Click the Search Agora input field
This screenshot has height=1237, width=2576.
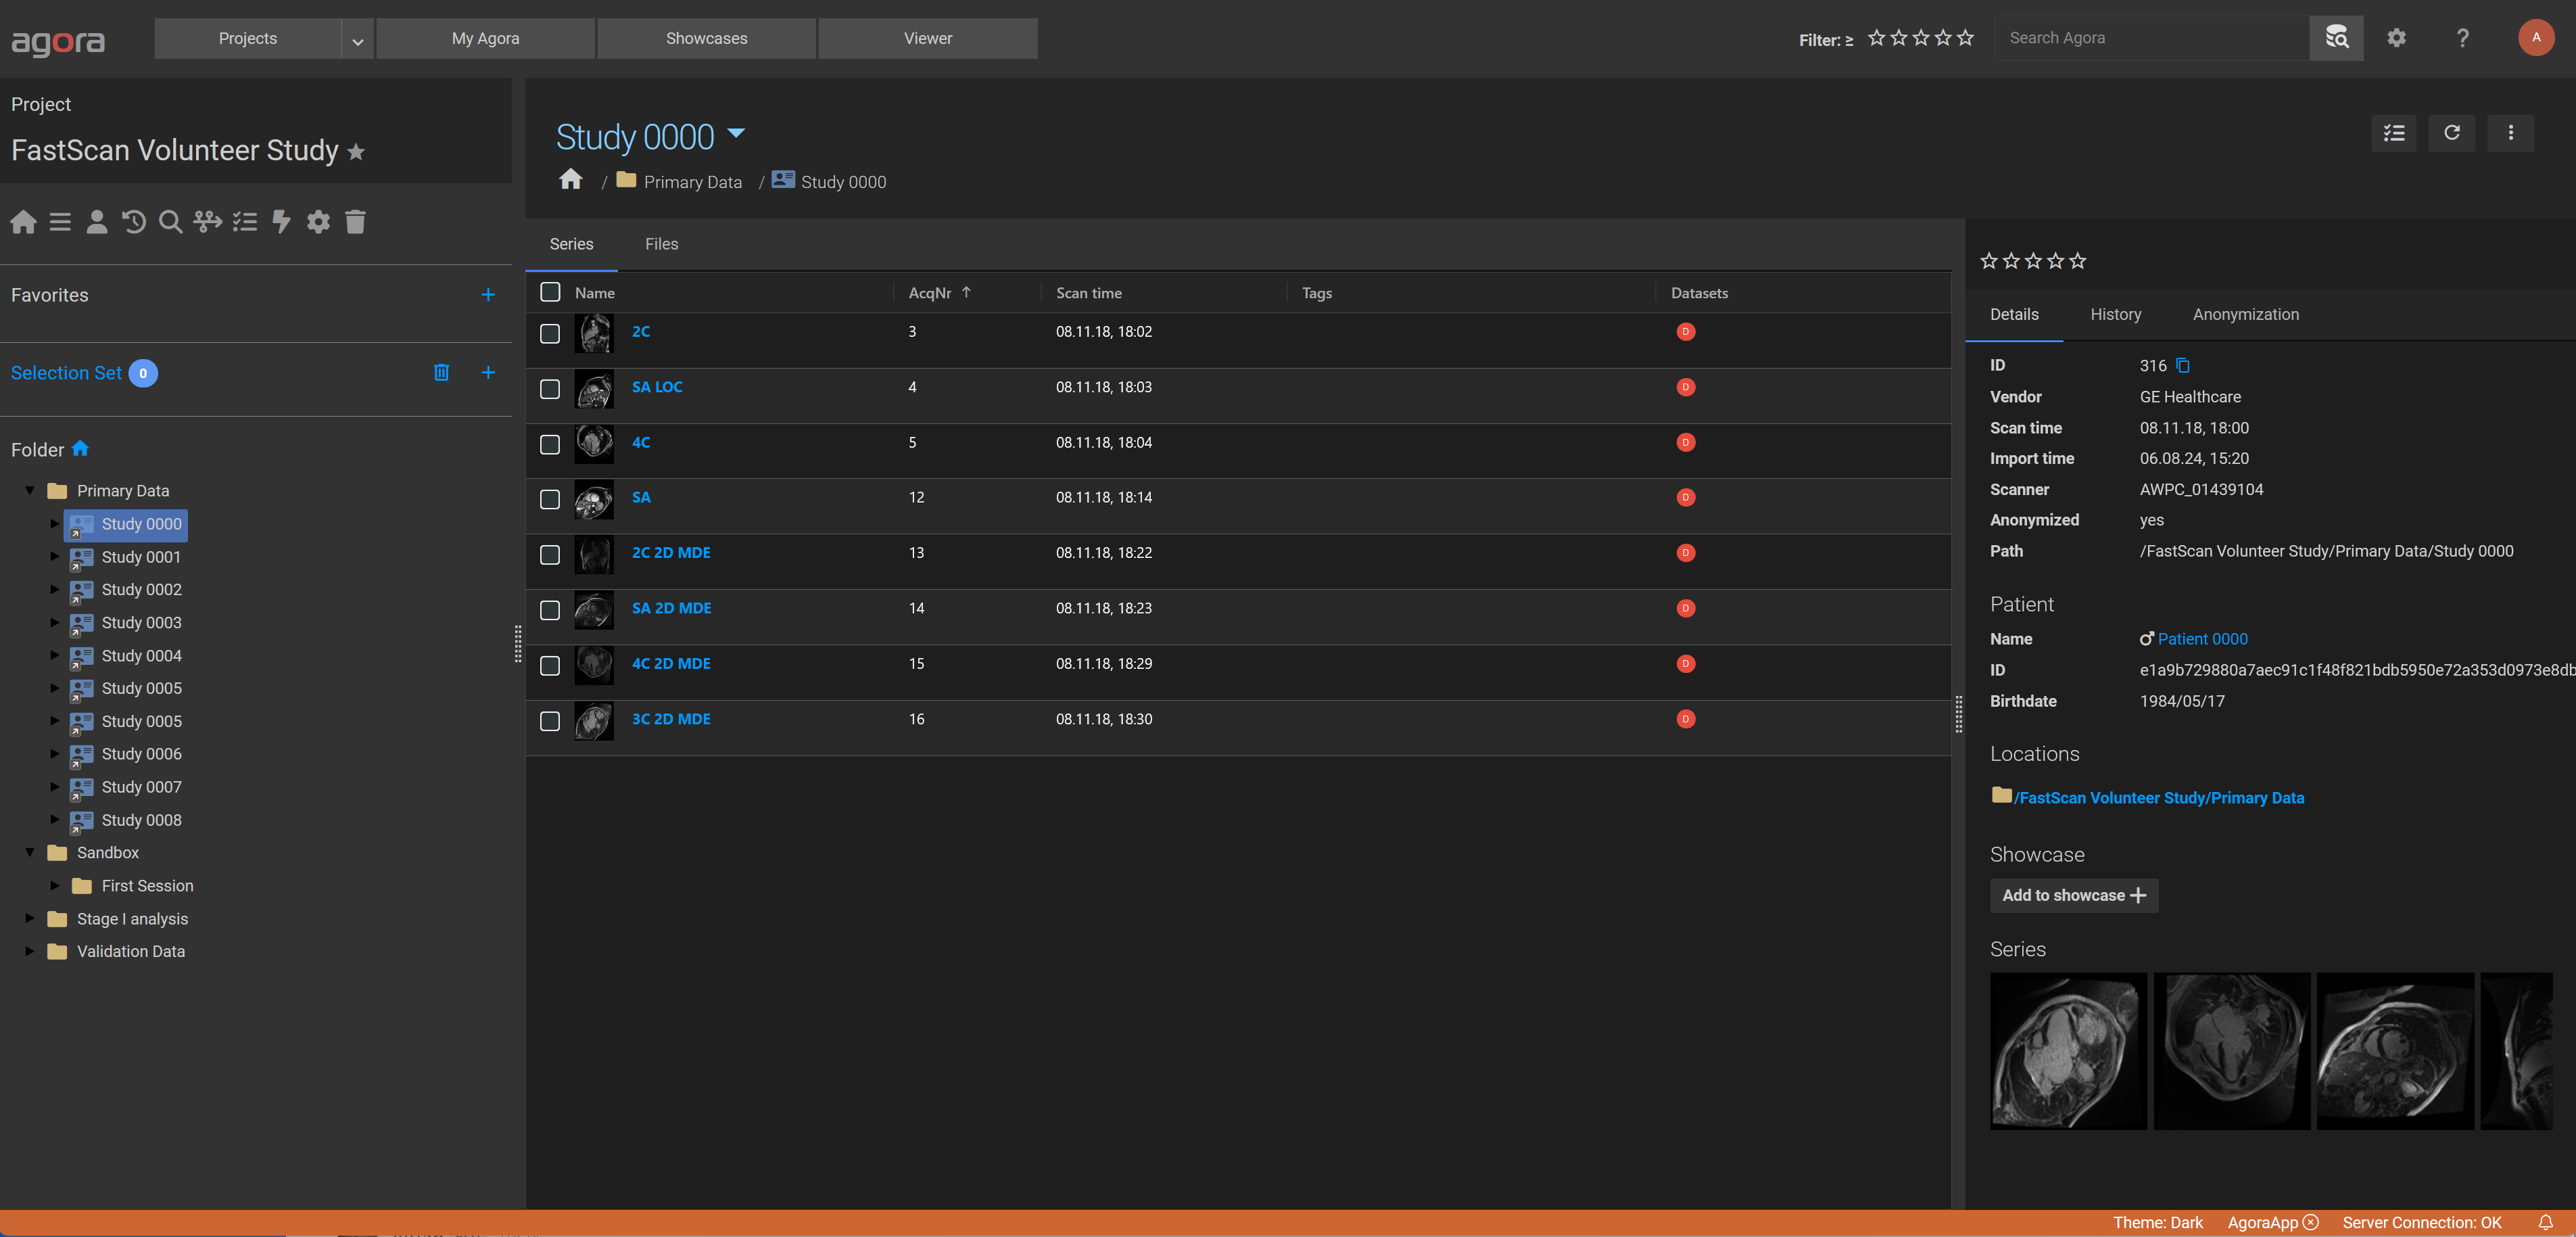pyautogui.click(x=2151, y=38)
